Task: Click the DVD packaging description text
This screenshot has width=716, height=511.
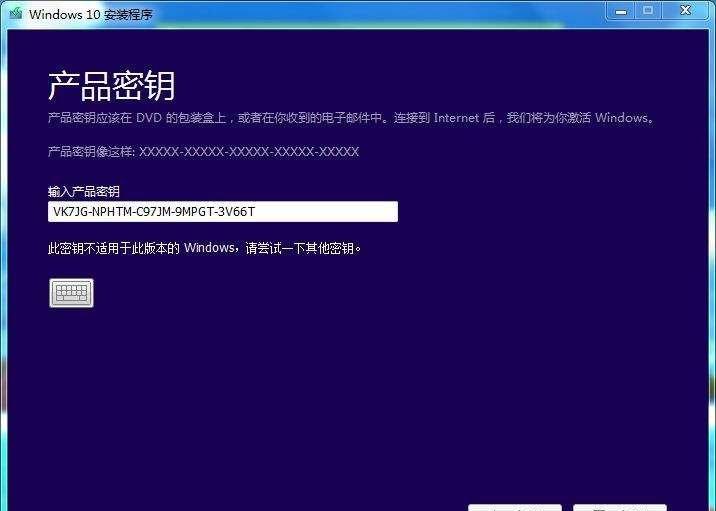Action: coord(351,118)
